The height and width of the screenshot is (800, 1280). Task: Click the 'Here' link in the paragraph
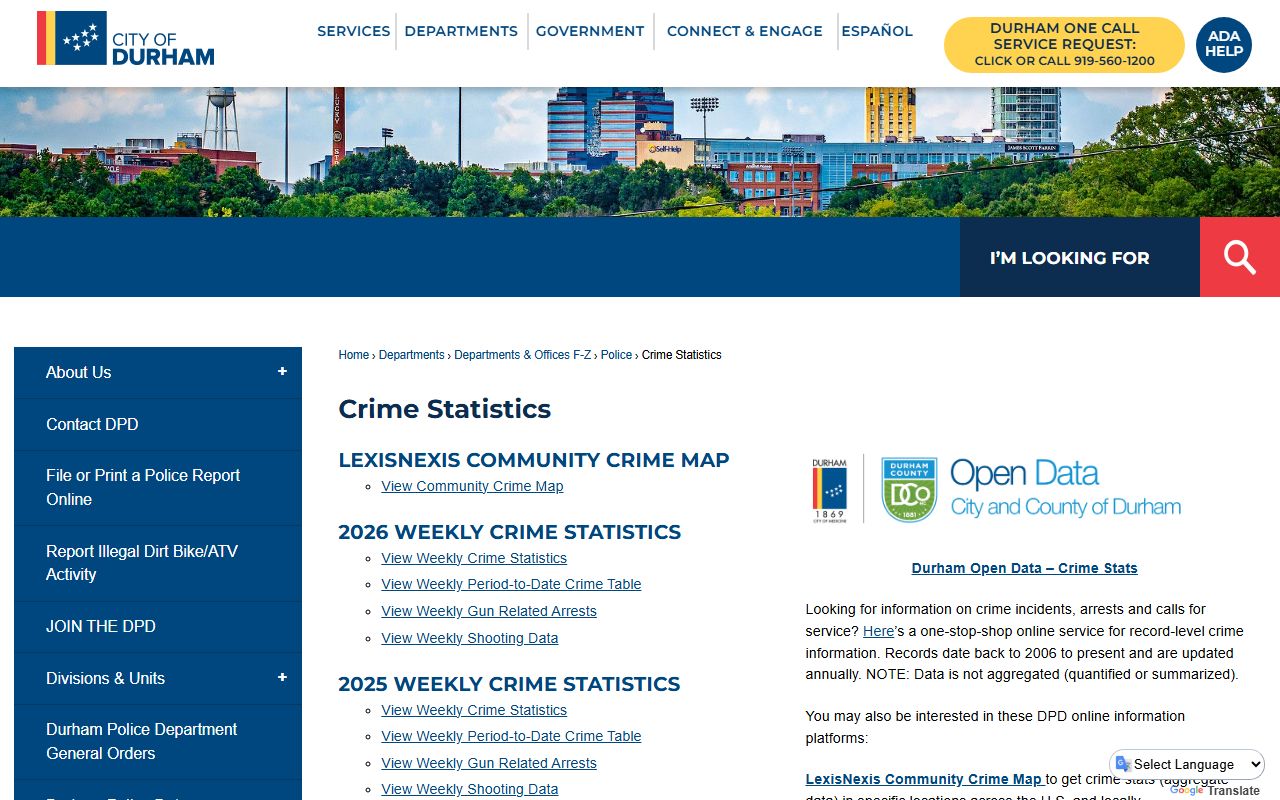(878, 631)
